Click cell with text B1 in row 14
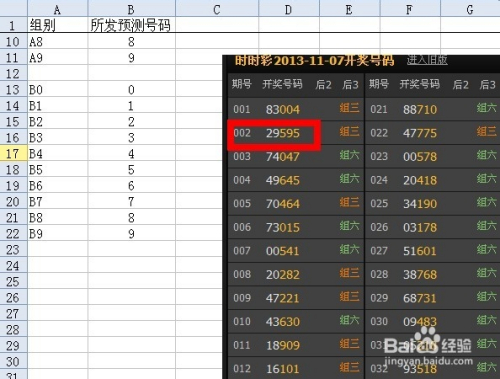This screenshot has height=379, width=500. point(58,106)
